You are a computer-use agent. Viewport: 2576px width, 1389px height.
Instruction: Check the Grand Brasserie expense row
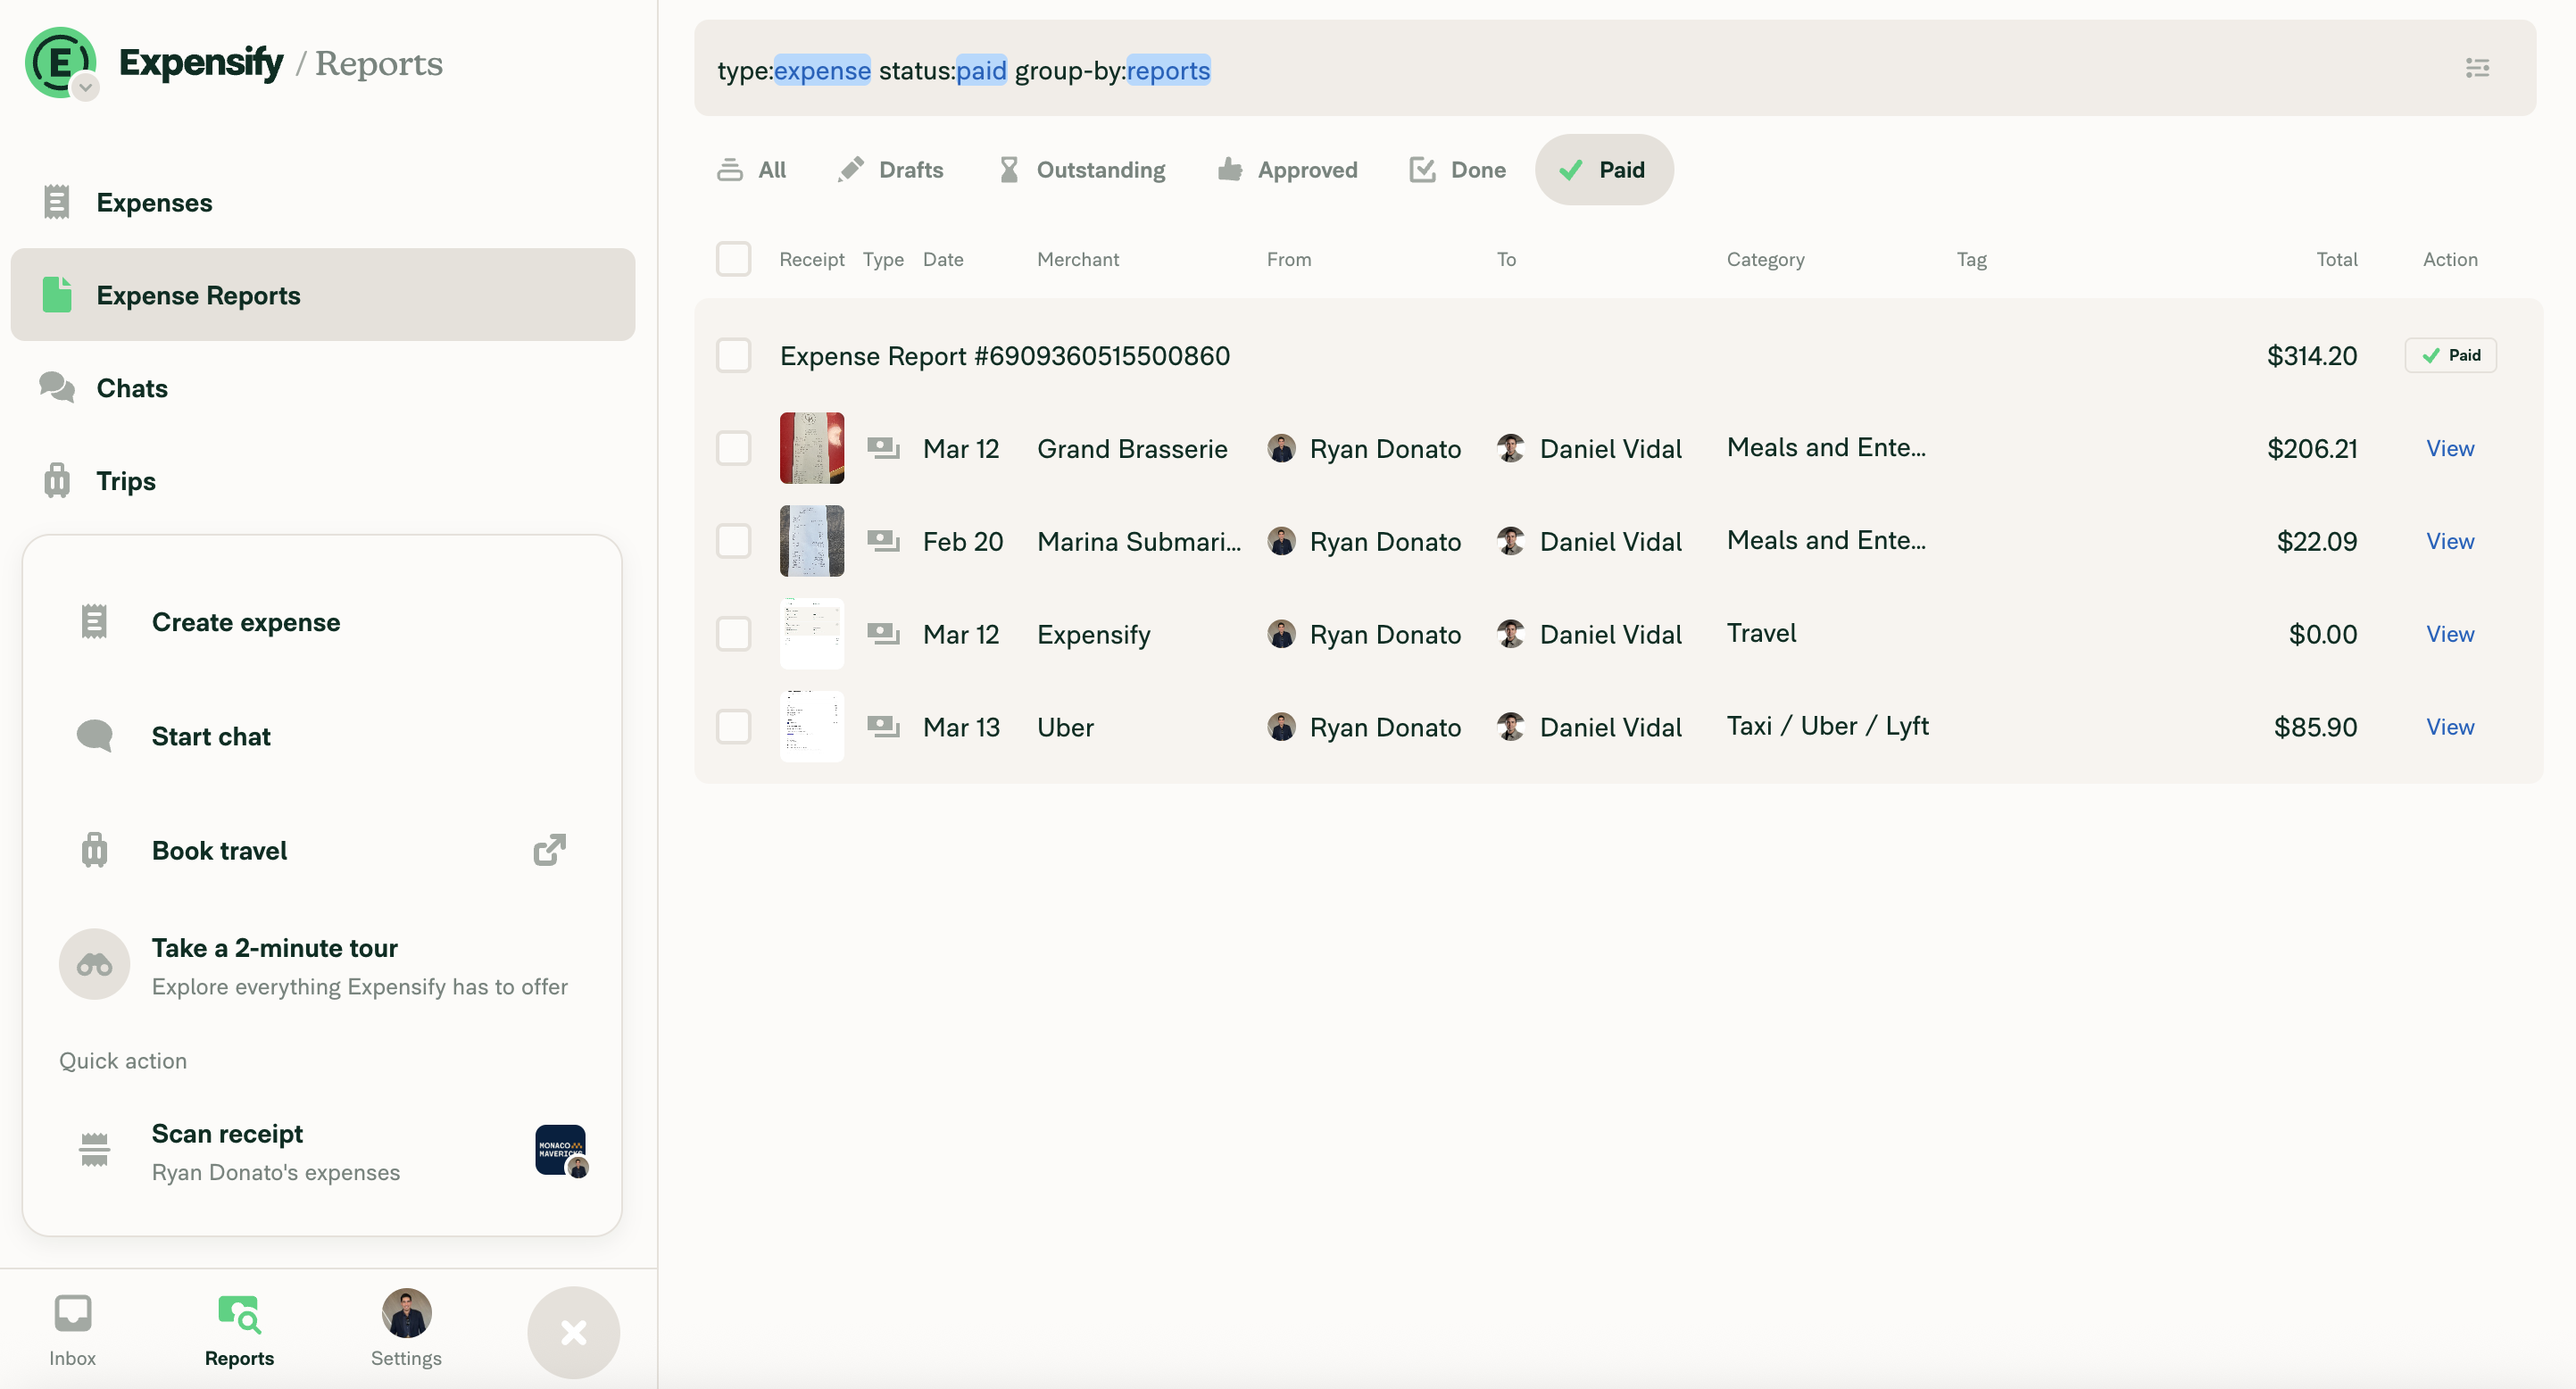pos(733,448)
